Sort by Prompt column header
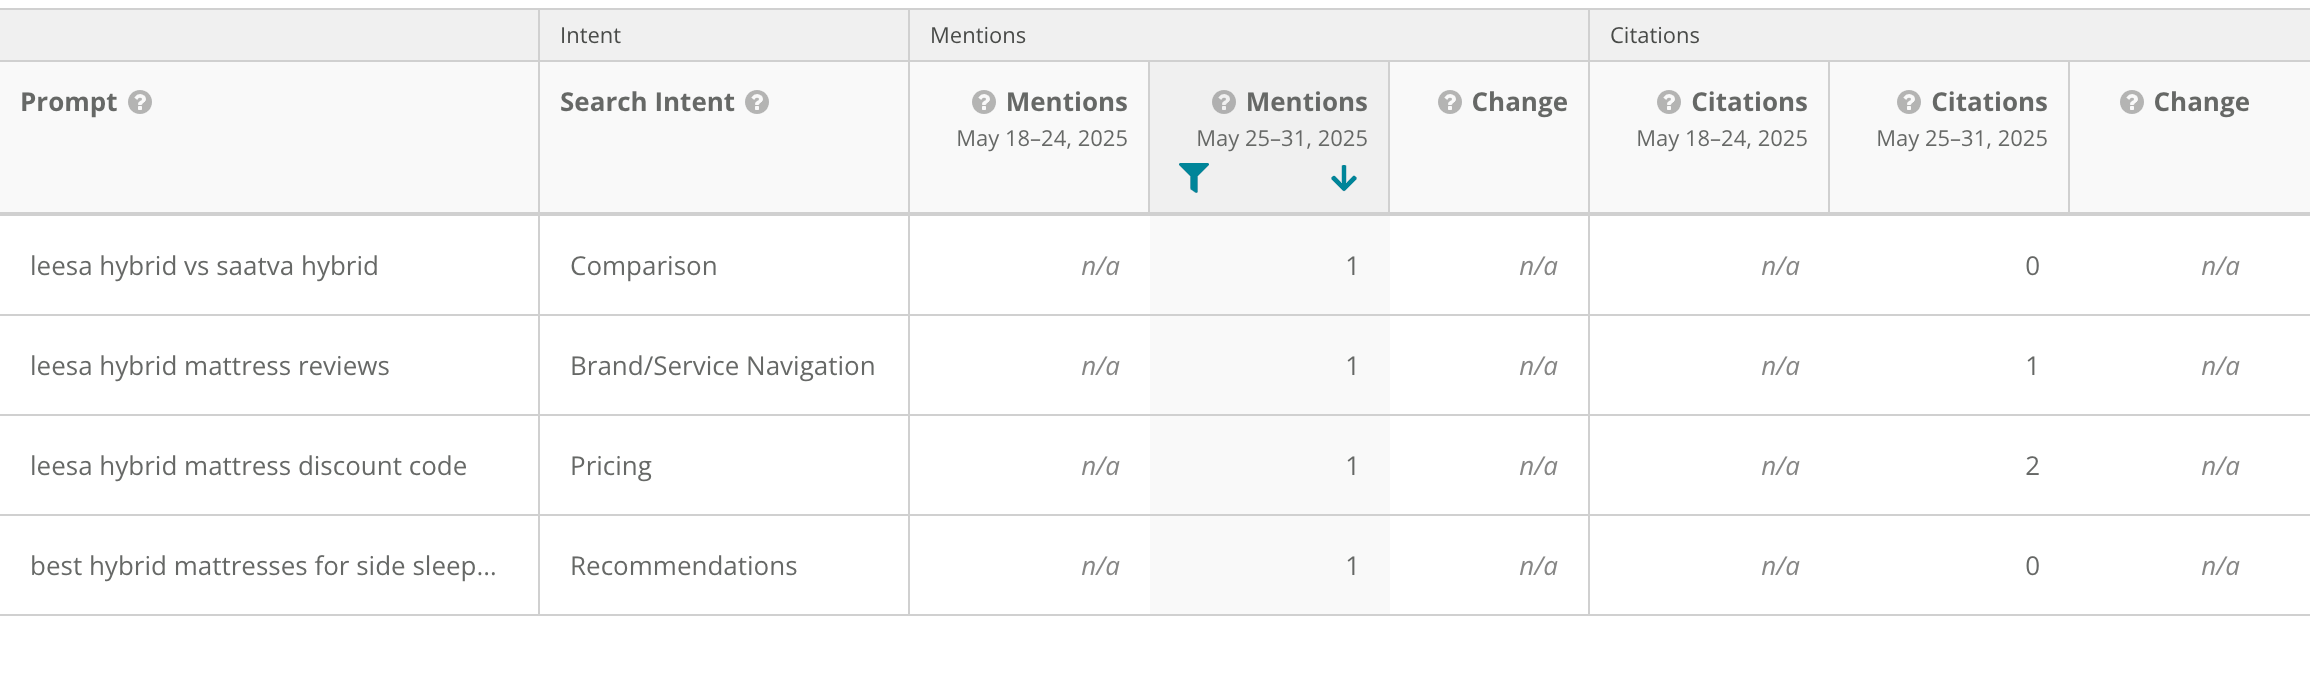 point(68,102)
